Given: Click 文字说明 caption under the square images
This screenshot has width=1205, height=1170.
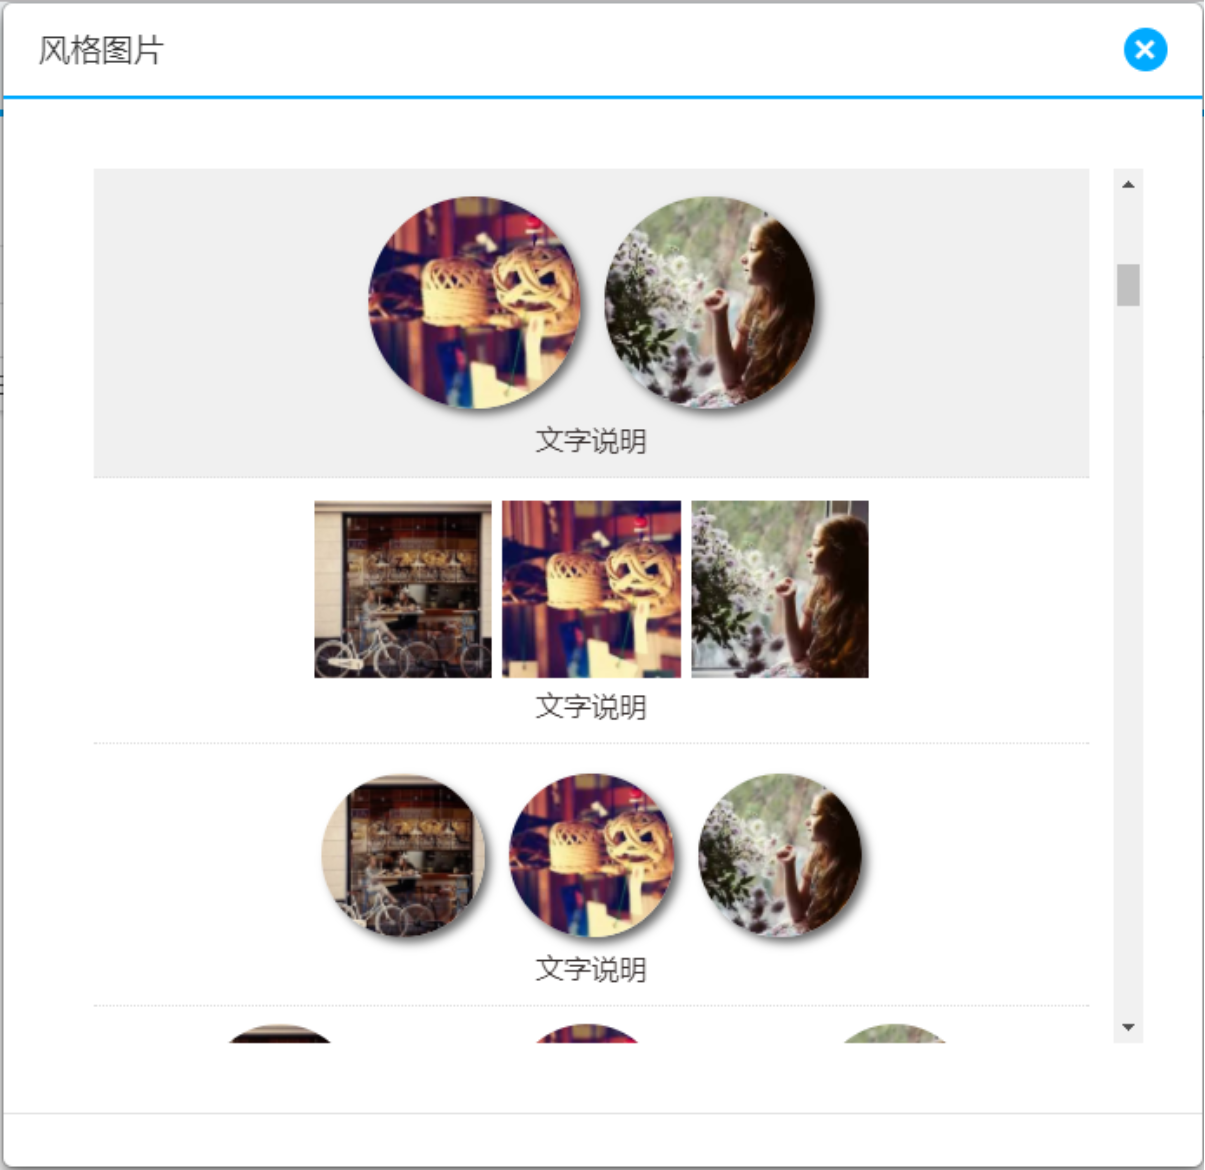Looking at the screenshot, I should [591, 707].
